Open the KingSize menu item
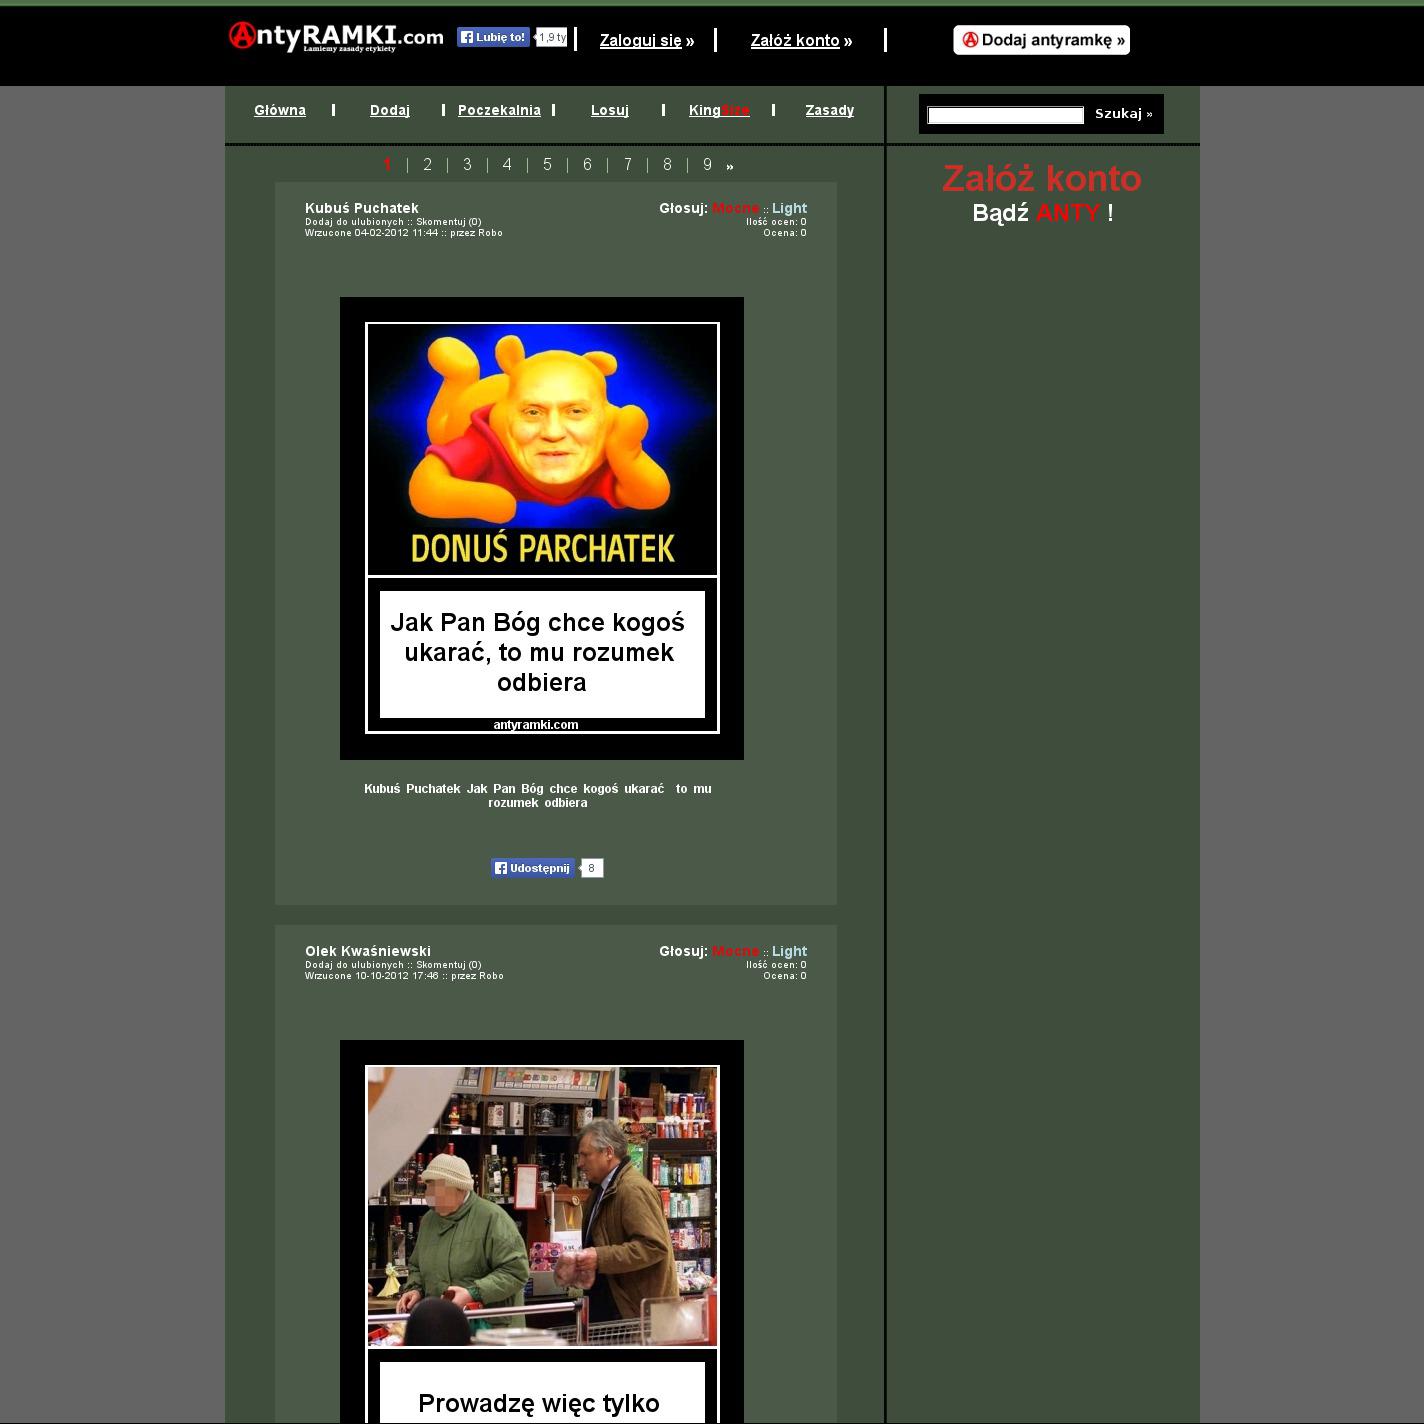This screenshot has width=1424, height=1424. pyautogui.click(x=719, y=111)
